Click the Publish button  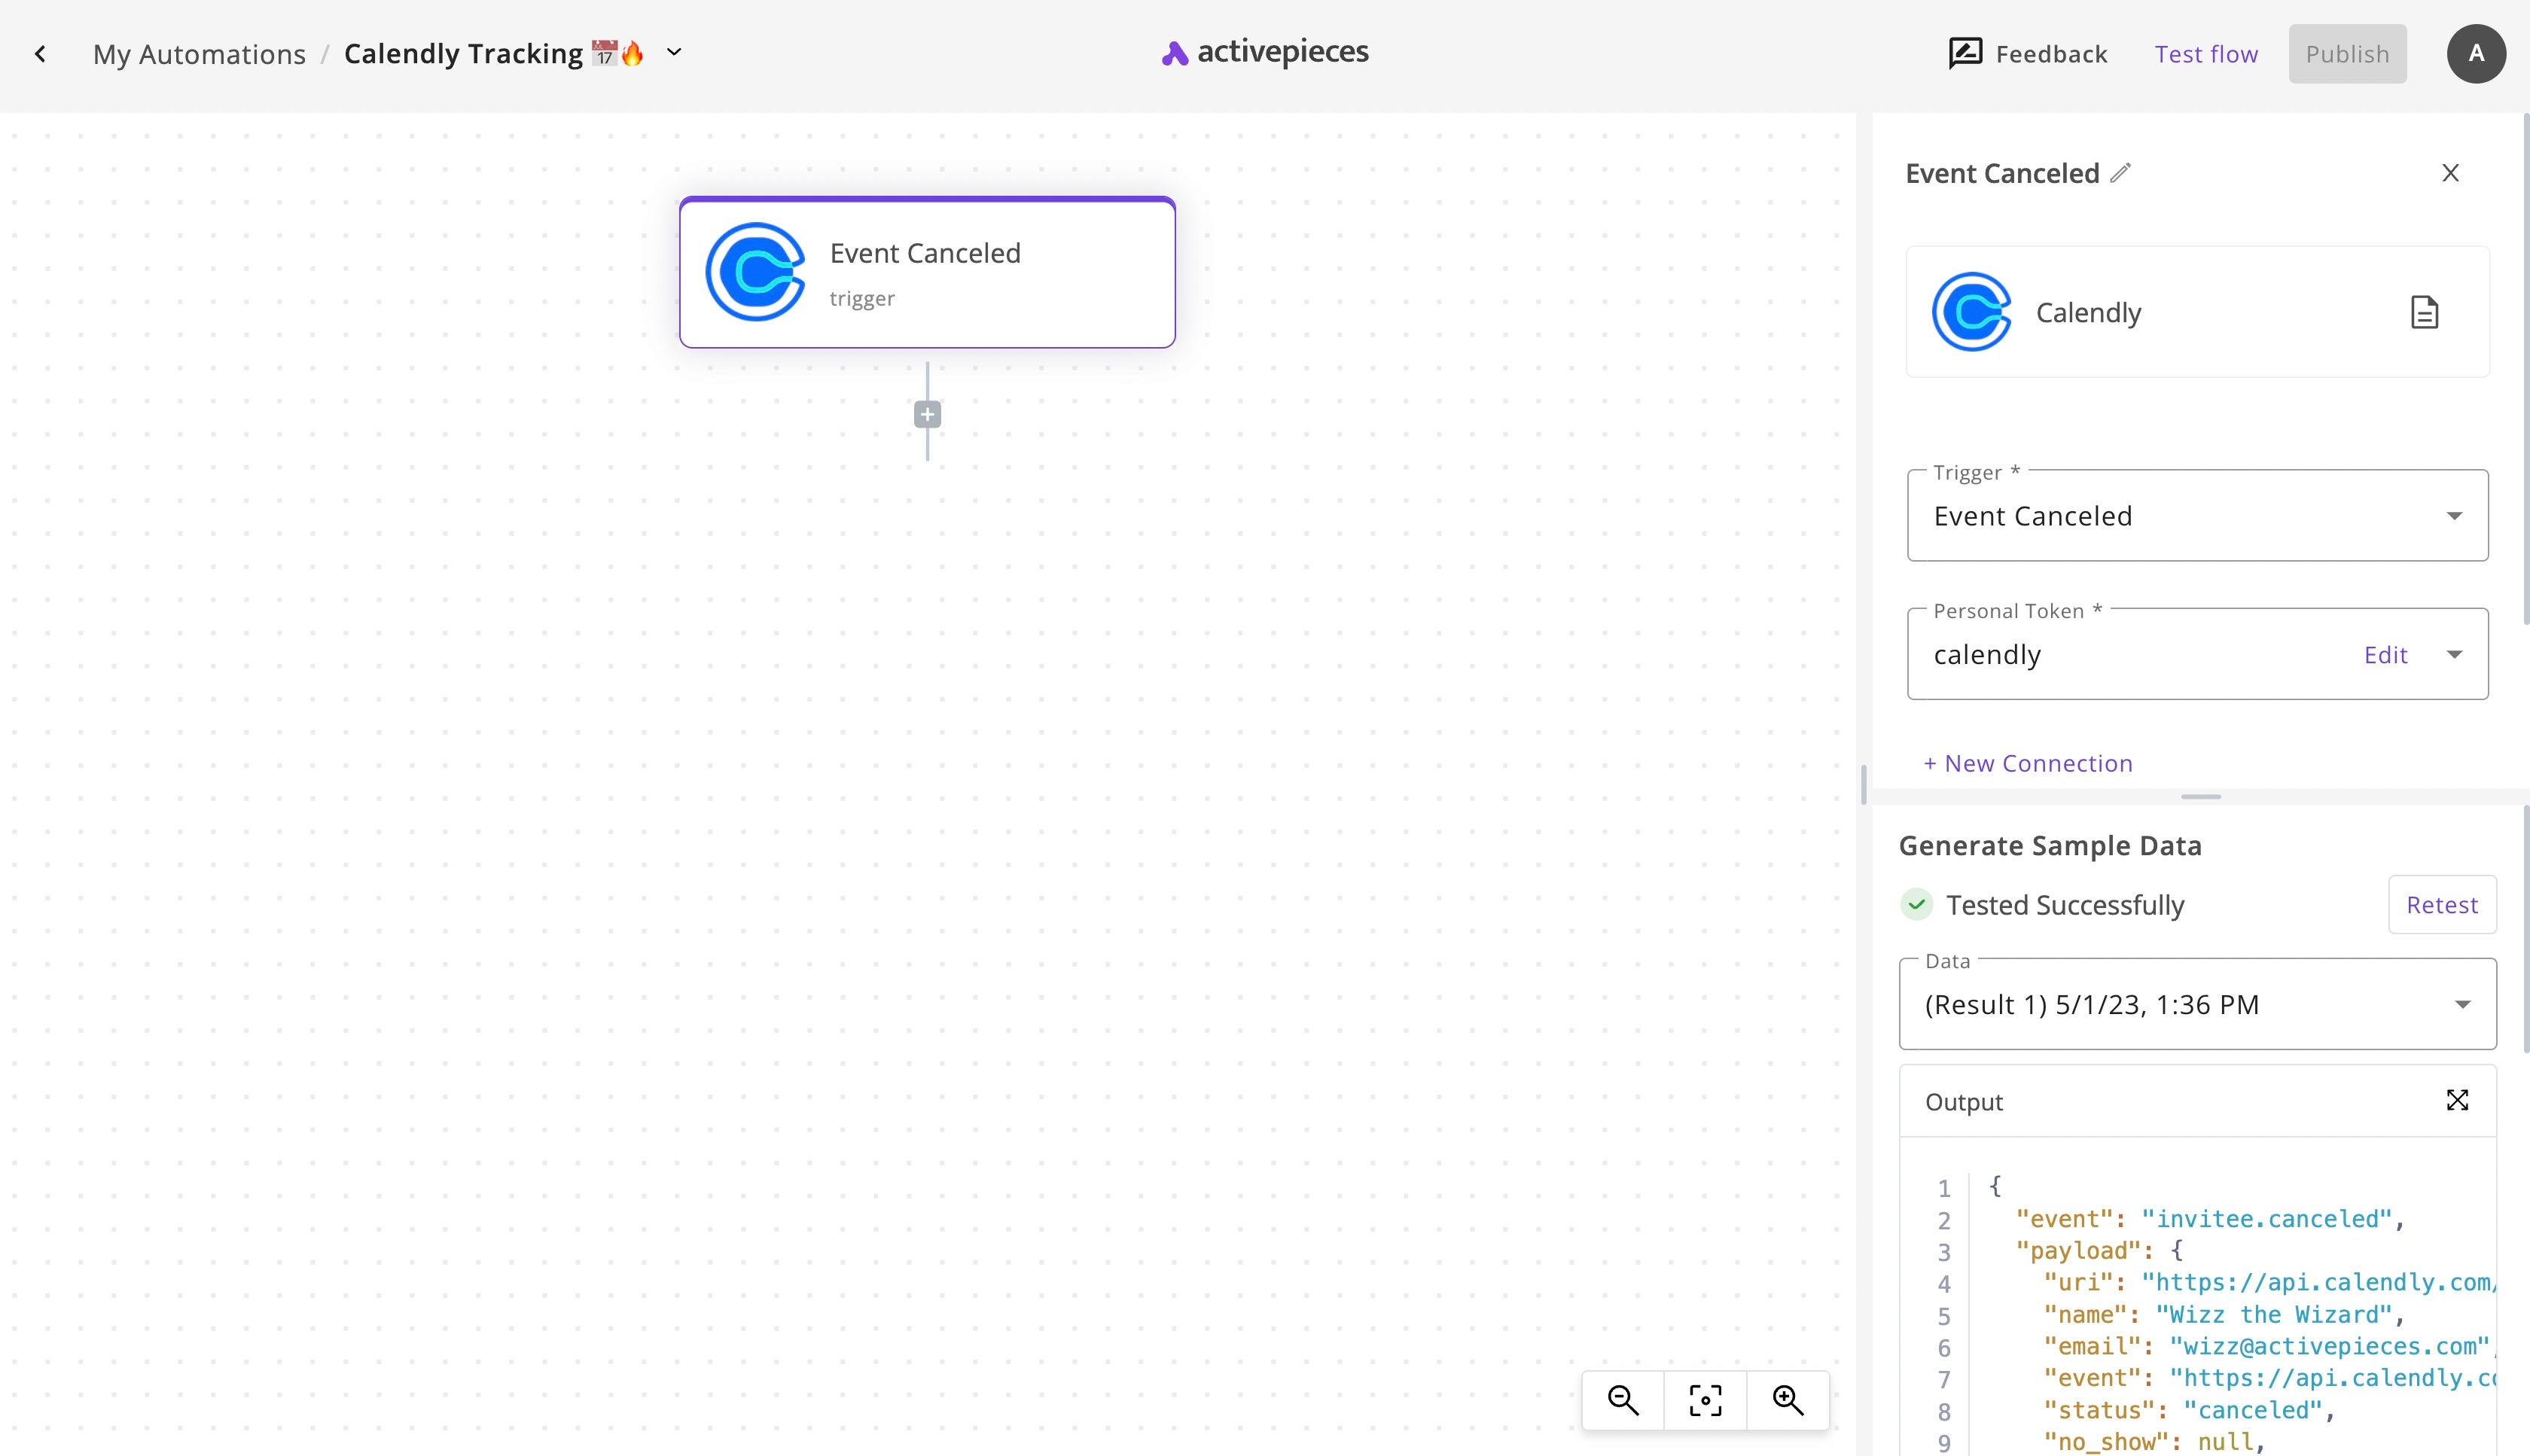[2347, 54]
